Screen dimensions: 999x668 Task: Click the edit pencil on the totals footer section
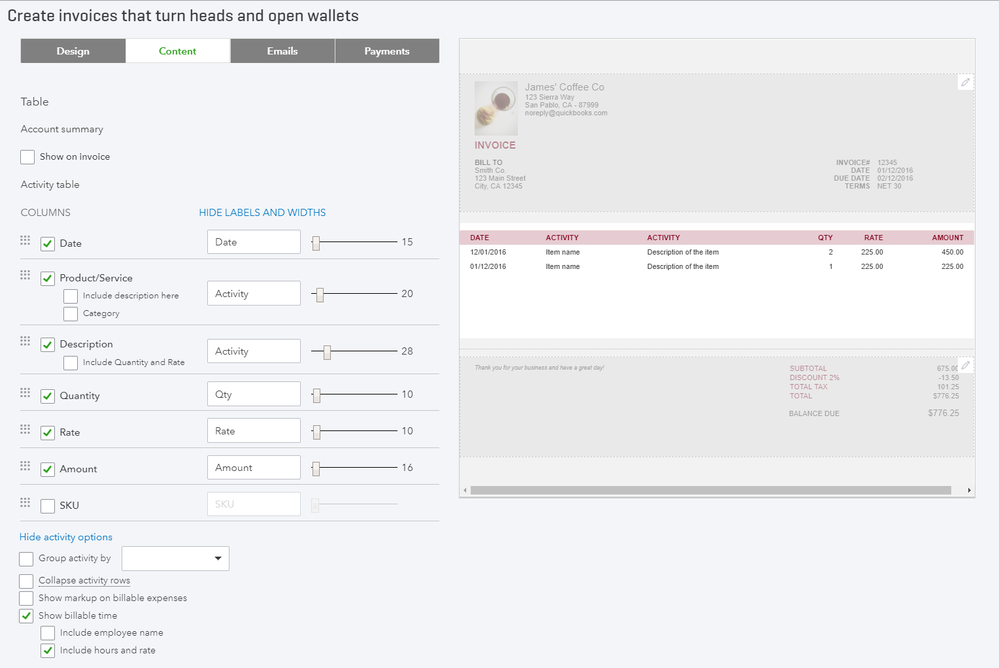point(964,365)
